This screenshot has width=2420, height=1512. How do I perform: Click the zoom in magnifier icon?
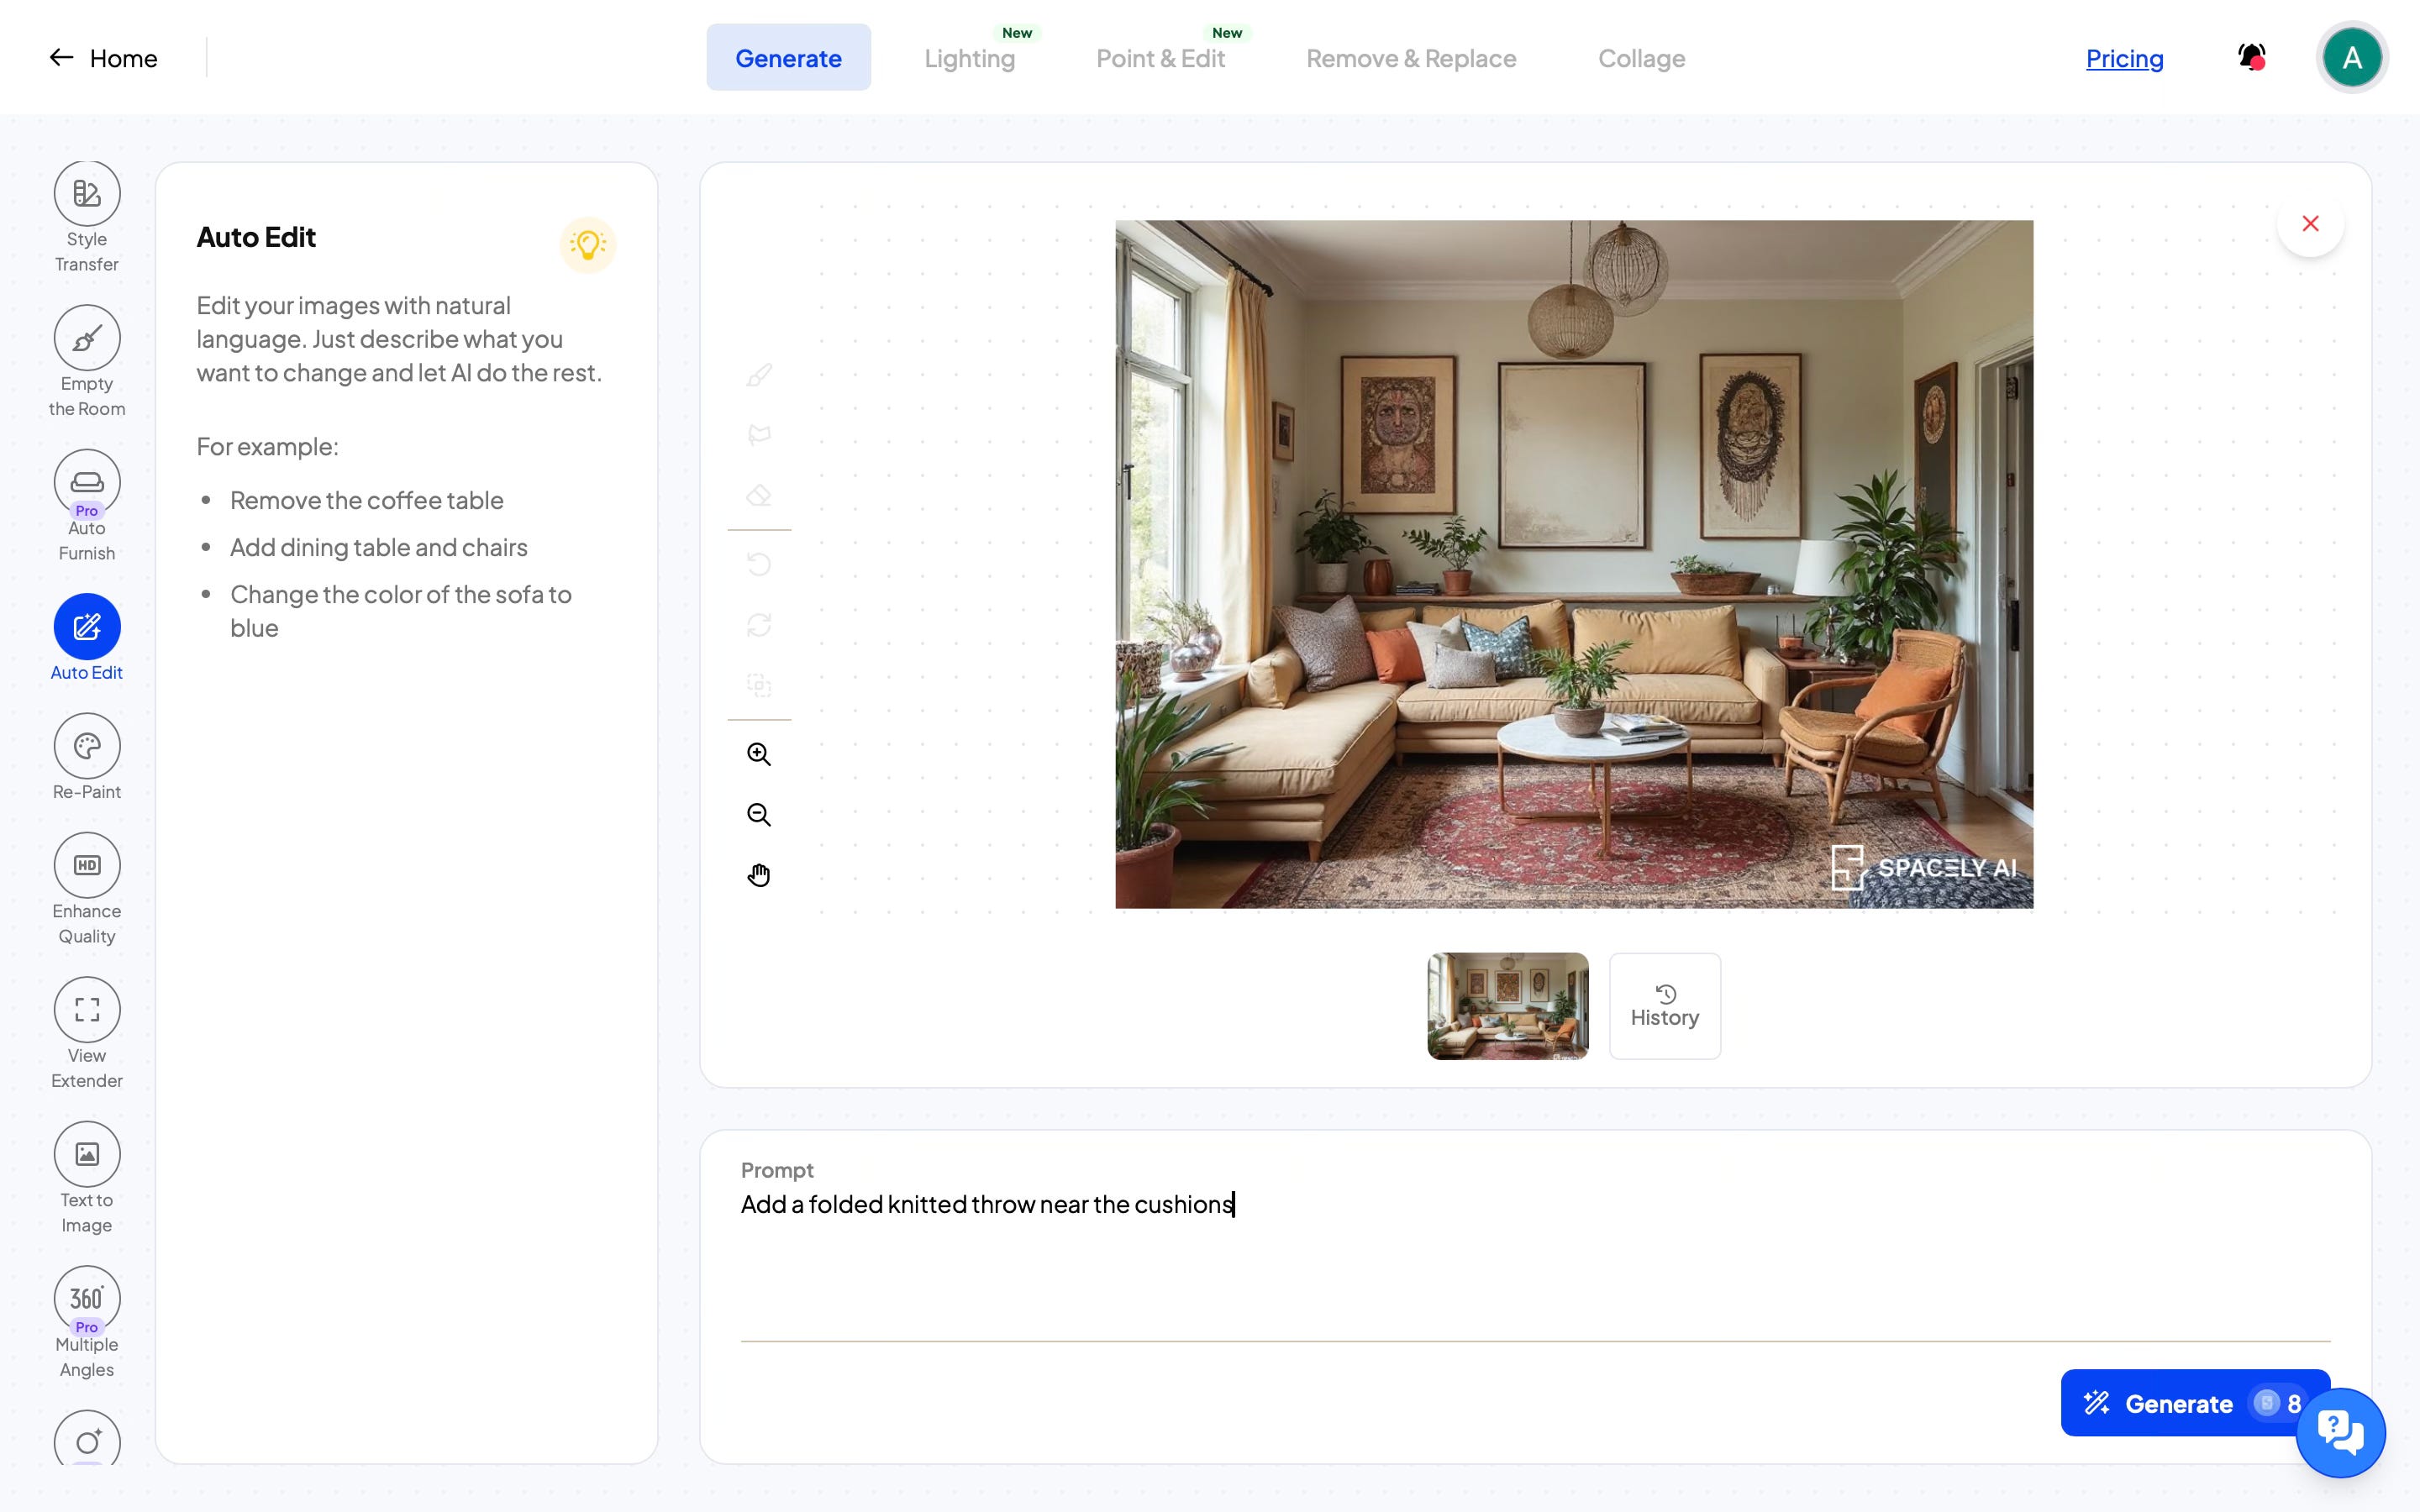click(x=759, y=754)
